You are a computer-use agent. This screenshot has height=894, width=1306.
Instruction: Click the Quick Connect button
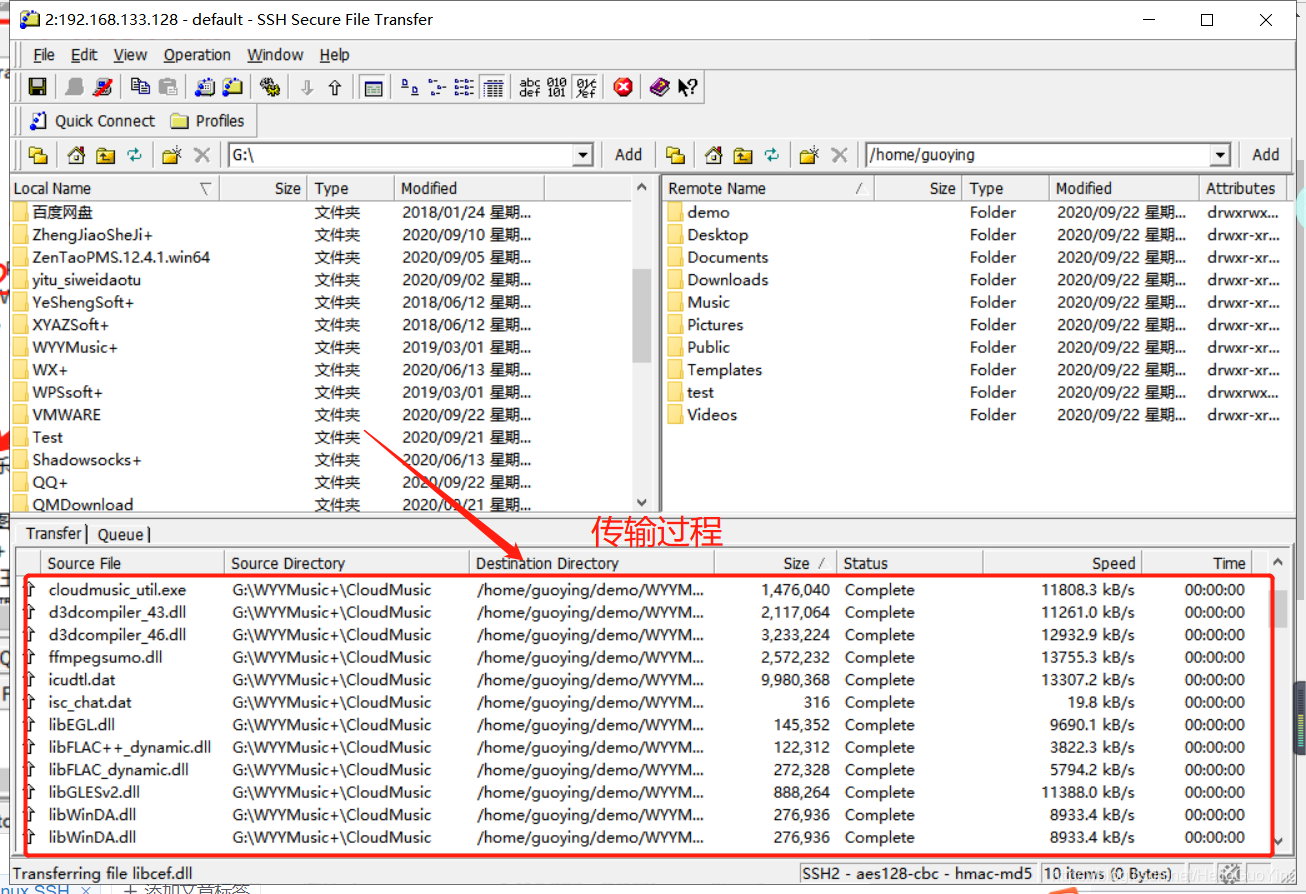(x=92, y=121)
